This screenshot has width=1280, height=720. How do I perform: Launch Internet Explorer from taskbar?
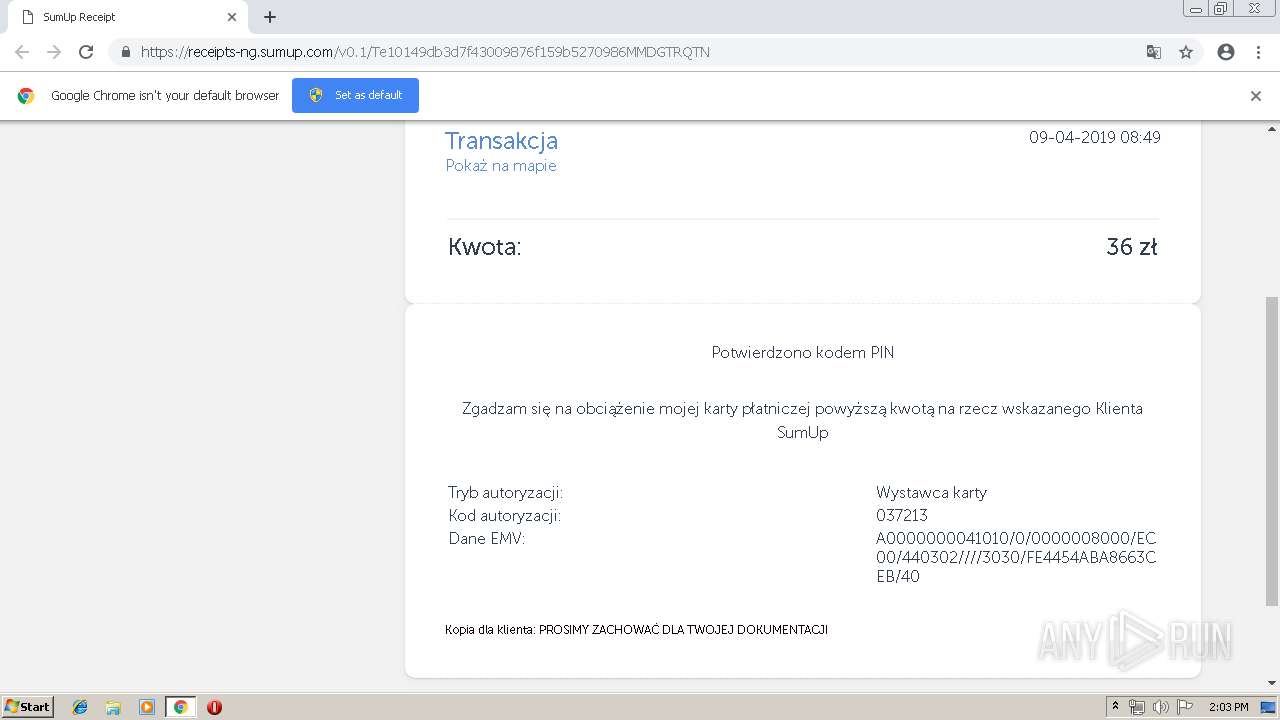(80, 707)
